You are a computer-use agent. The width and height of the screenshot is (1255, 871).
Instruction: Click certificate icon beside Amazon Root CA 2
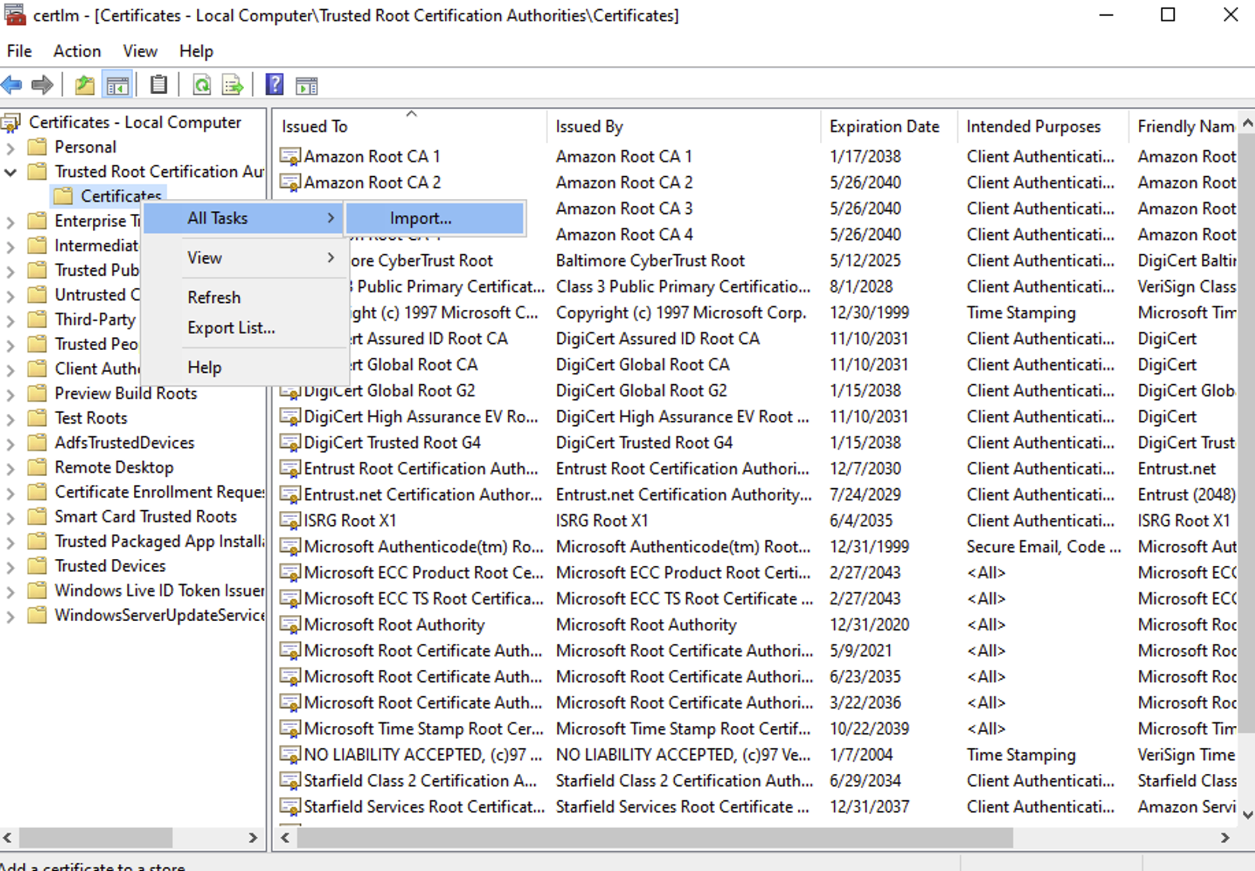pyautogui.click(x=290, y=182)
